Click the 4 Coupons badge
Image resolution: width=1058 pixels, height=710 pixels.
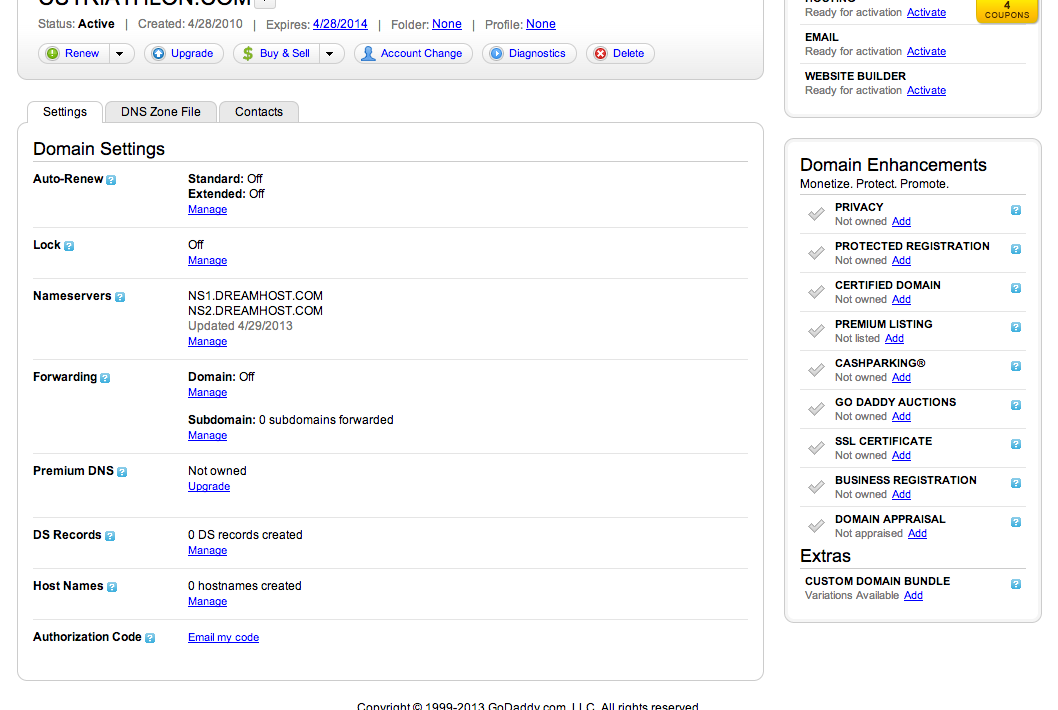[x=1006, y=9]
